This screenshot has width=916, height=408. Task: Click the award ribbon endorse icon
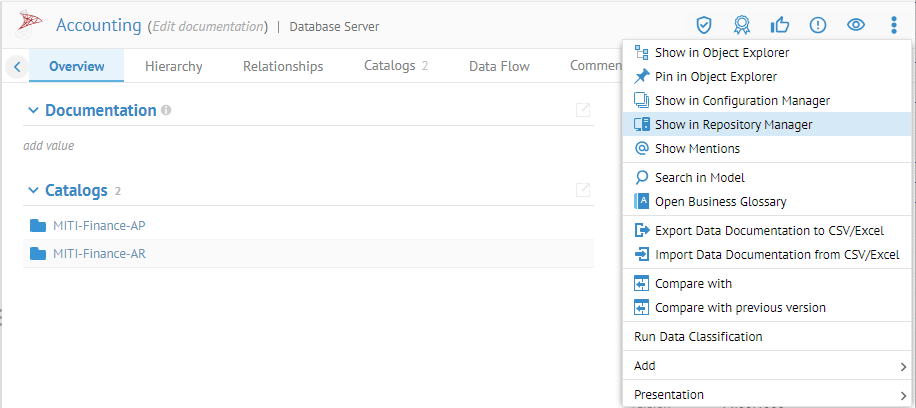point(741,25)
